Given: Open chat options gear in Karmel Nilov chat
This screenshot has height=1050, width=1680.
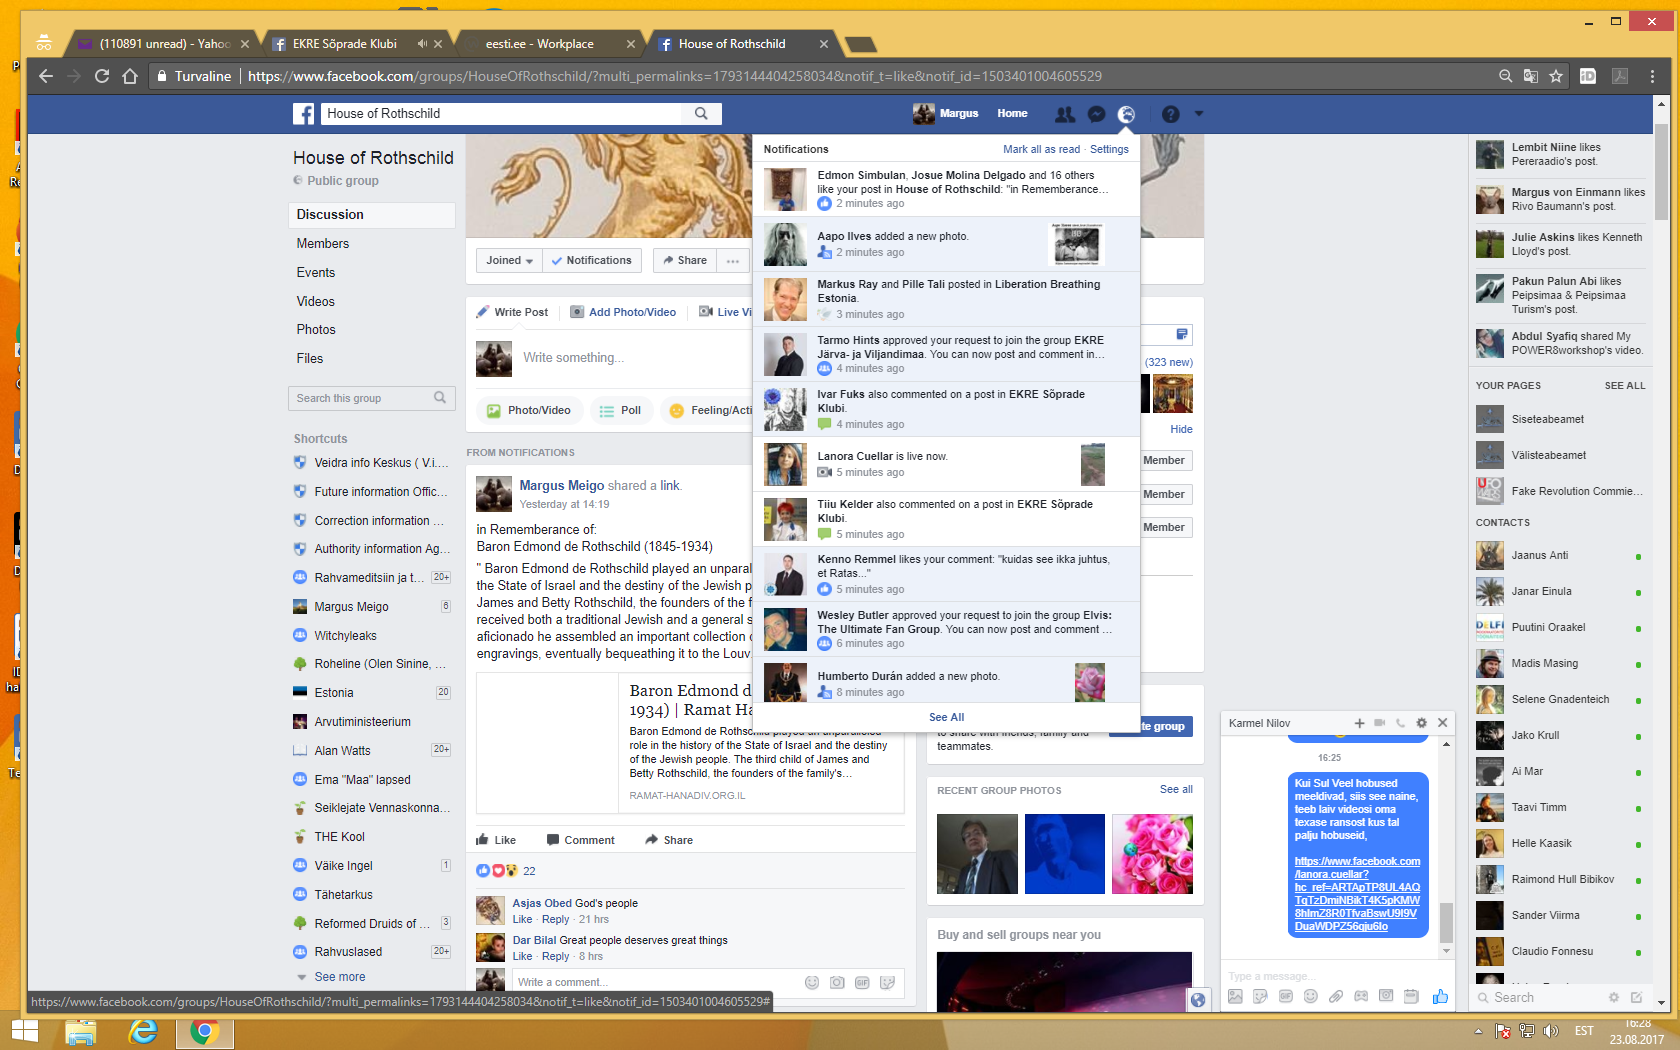Looking at the screenshot, I should [x=1421, y=723].
